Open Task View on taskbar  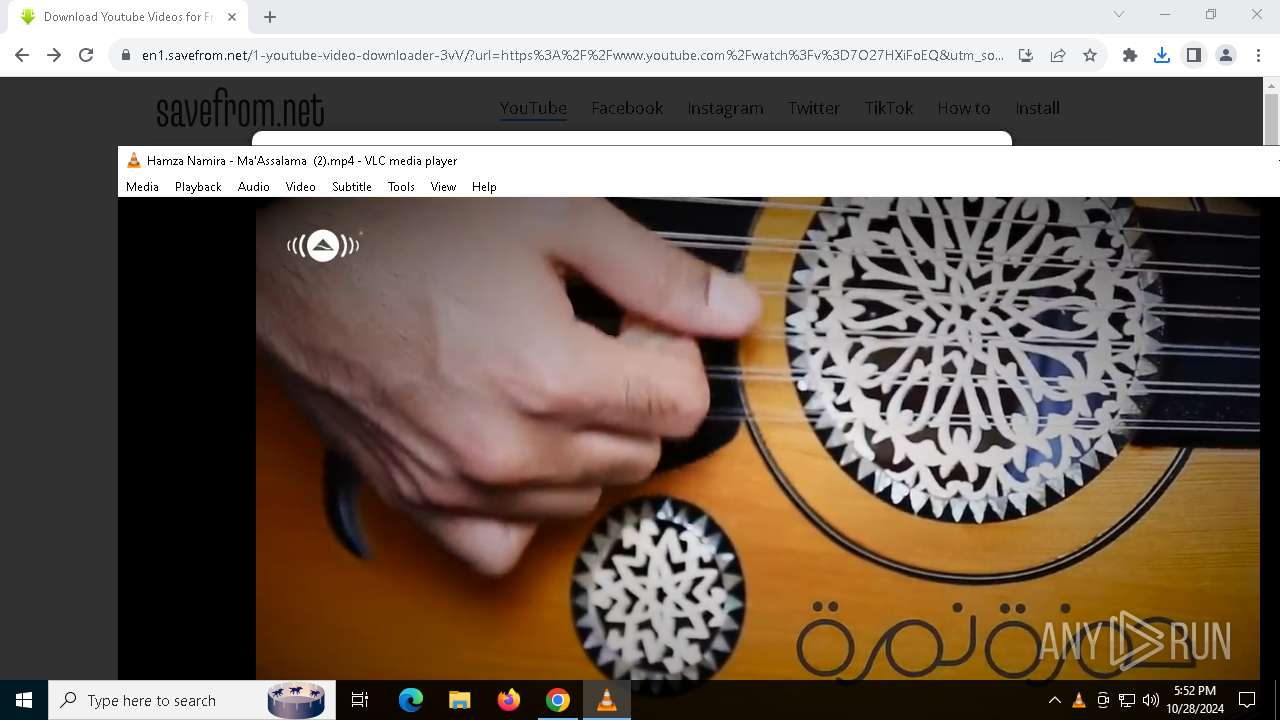click(360, 700)
